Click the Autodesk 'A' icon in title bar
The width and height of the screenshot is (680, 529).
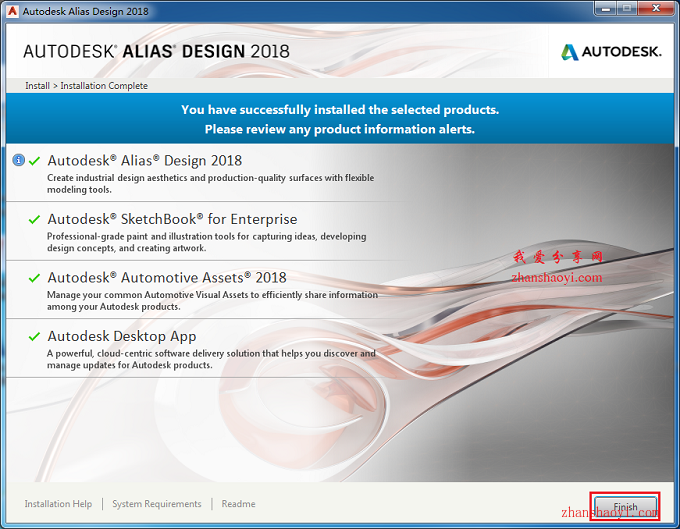tap(12, 11)
